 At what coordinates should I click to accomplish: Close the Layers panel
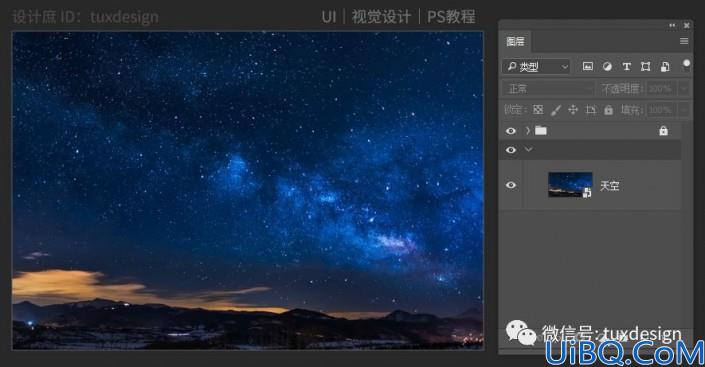tap(687, 25)
